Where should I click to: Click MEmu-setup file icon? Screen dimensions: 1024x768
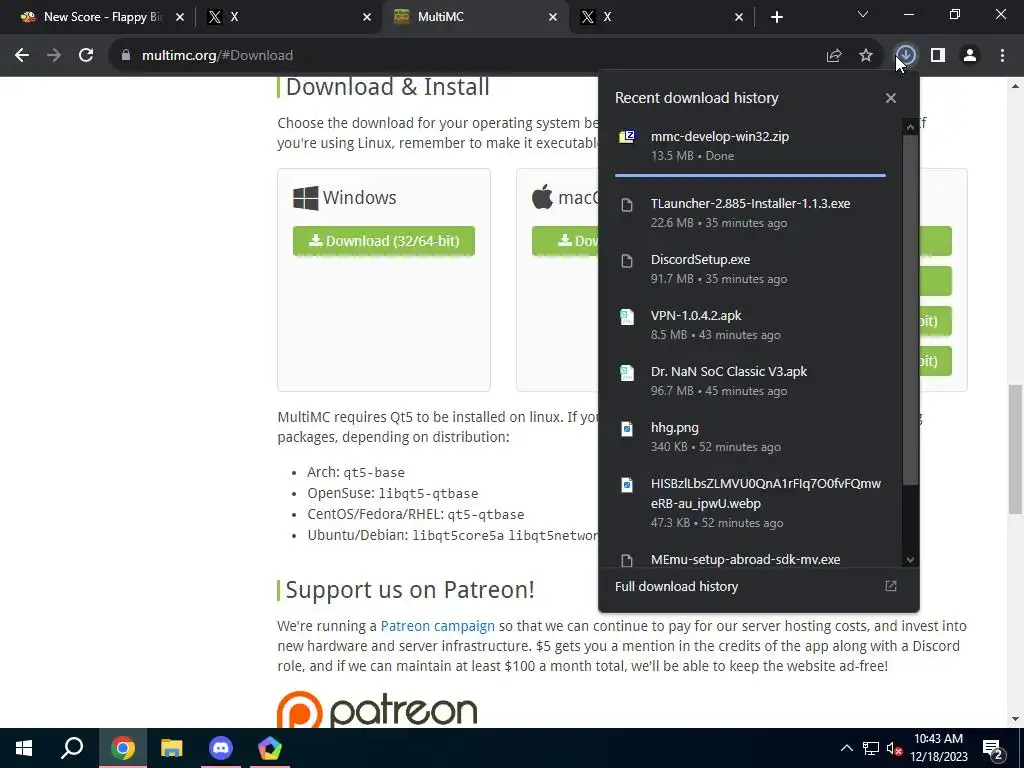coord(627,560)
